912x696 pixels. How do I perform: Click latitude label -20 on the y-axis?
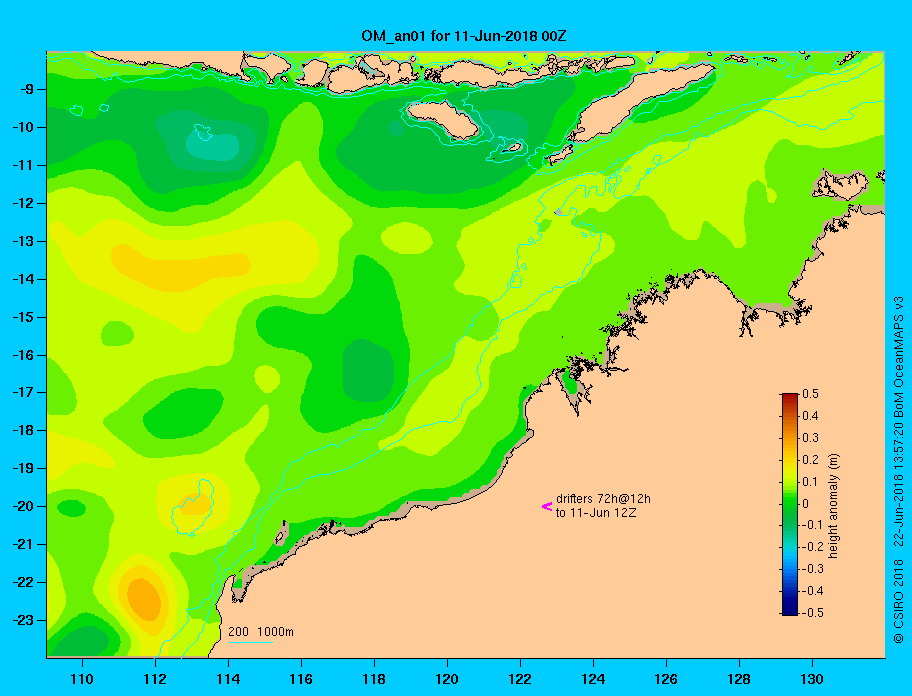[22, 506]
